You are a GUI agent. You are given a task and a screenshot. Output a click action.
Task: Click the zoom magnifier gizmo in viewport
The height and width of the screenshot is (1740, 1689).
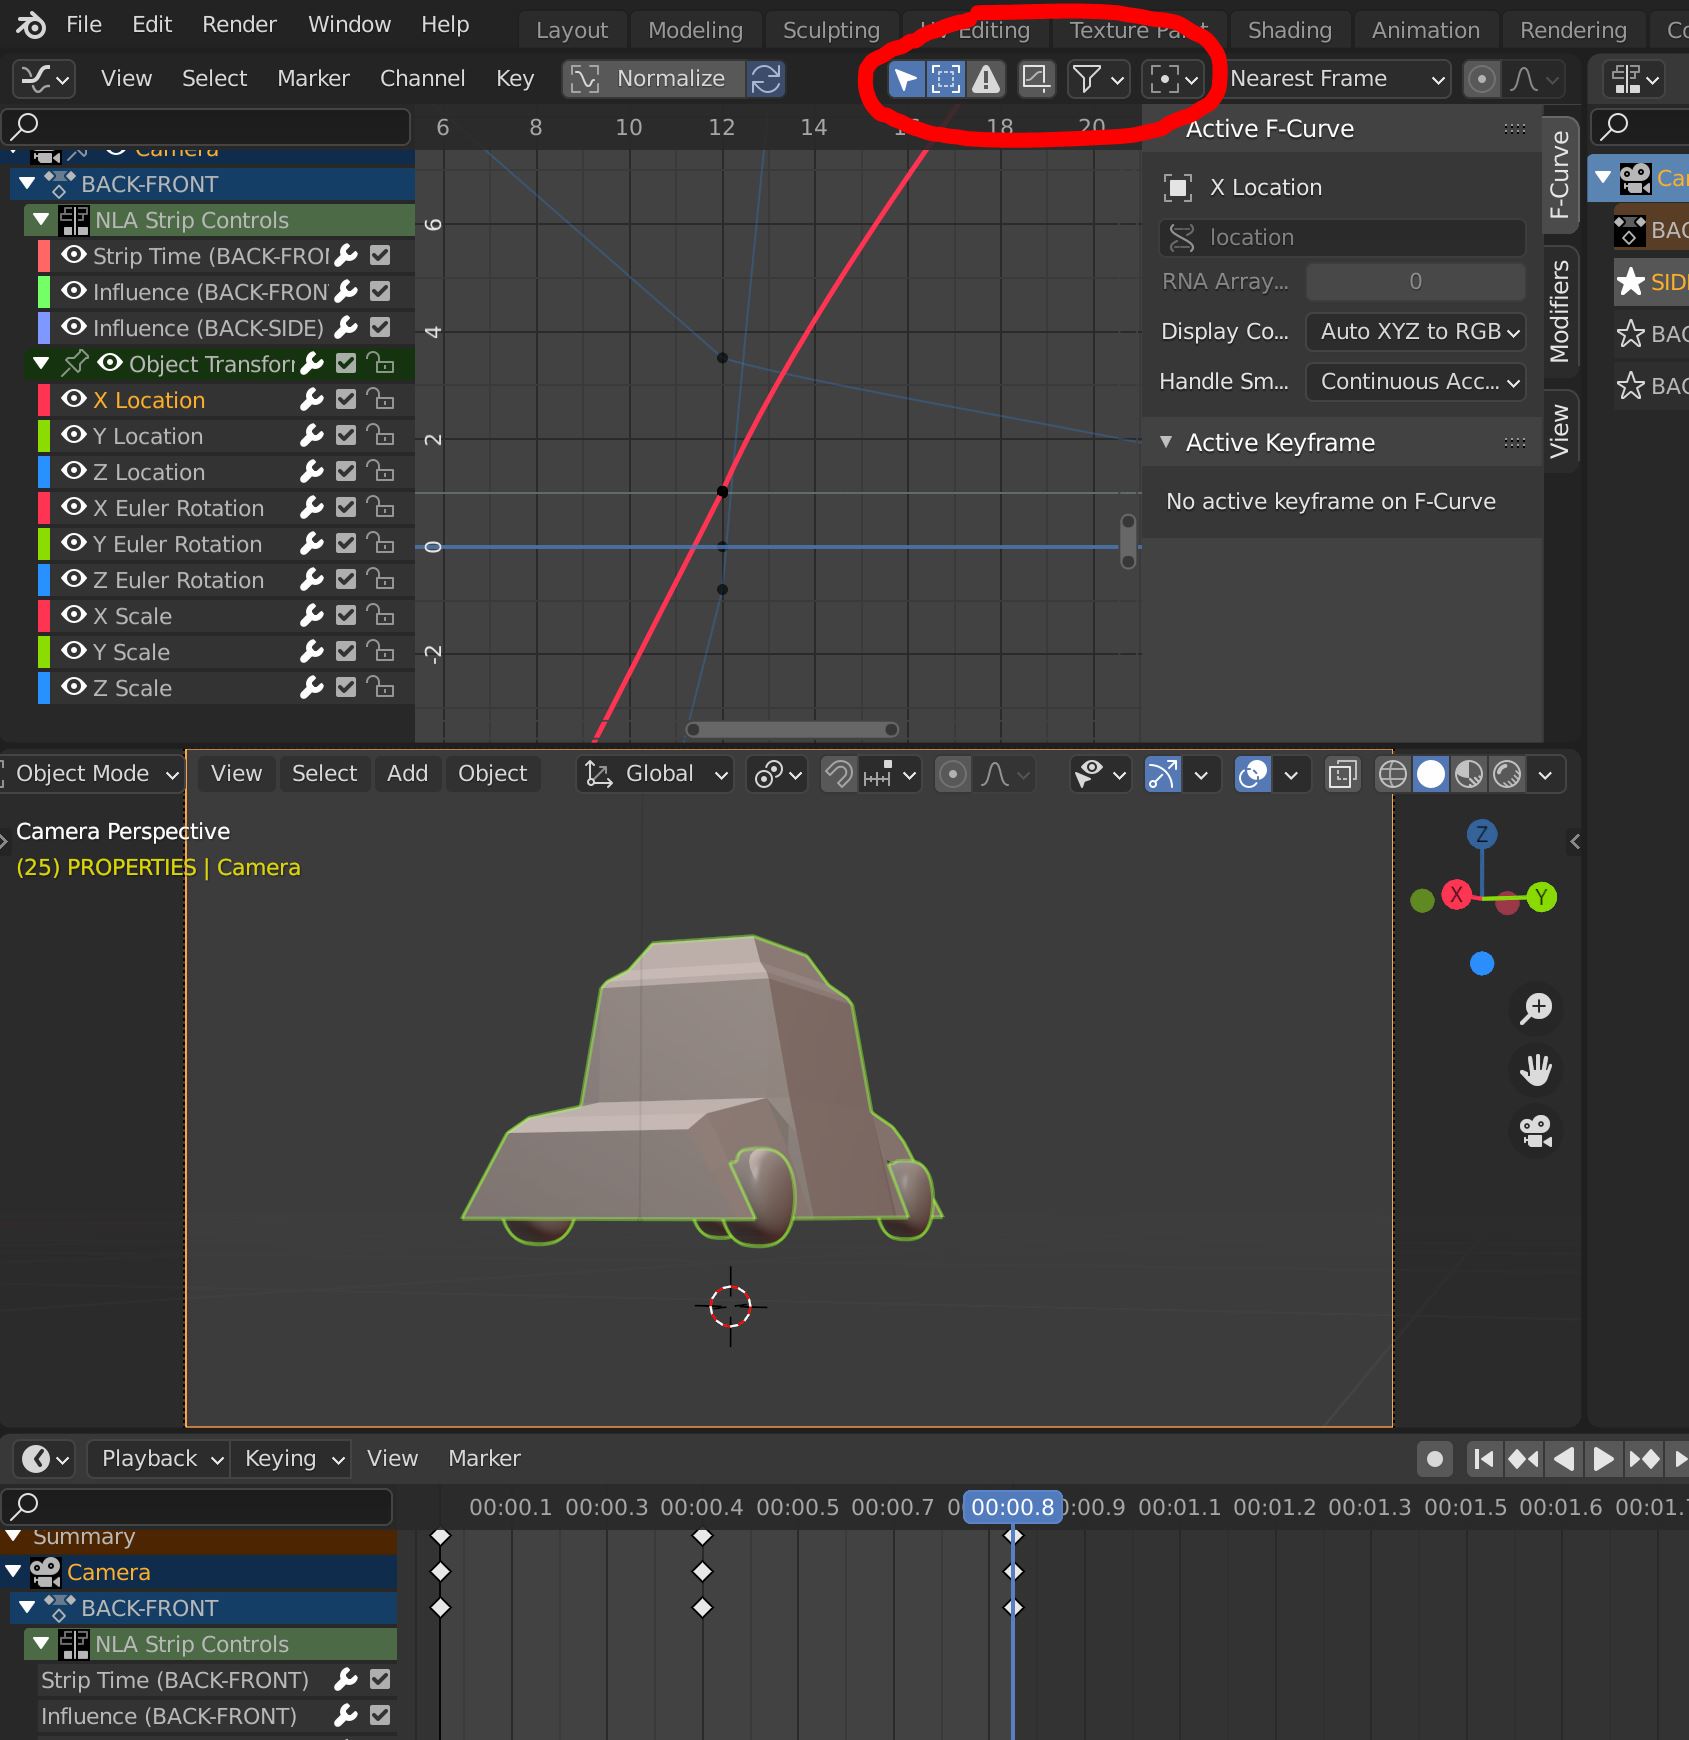(1535, 1008)
